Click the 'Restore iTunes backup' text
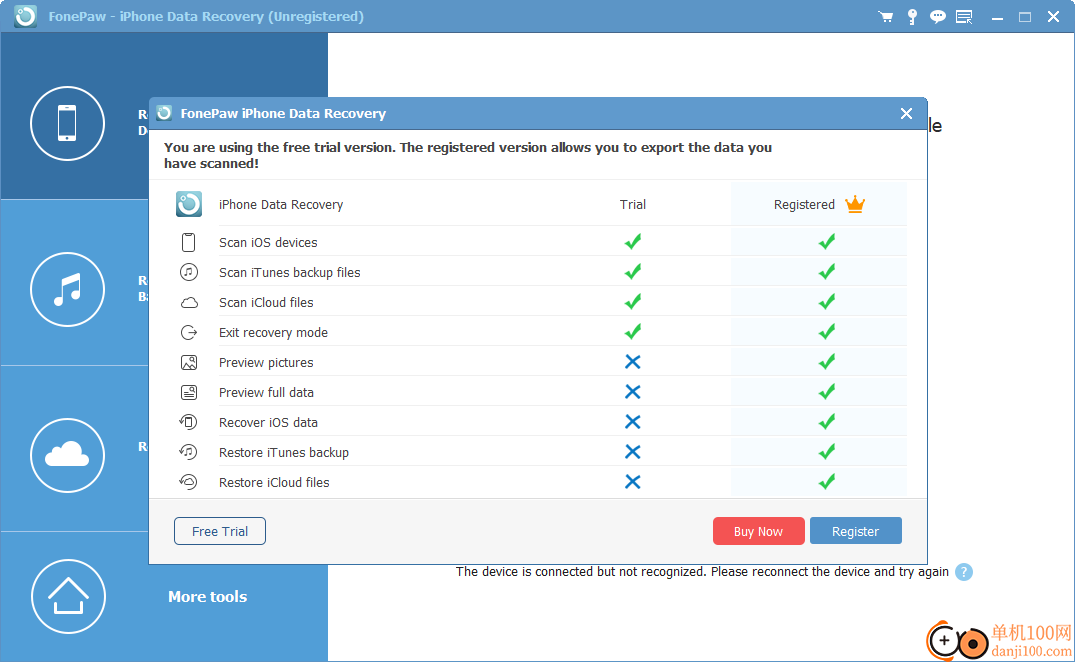Image resolution: width=1075 pixels, height=662 pixels. click(284, 452)
